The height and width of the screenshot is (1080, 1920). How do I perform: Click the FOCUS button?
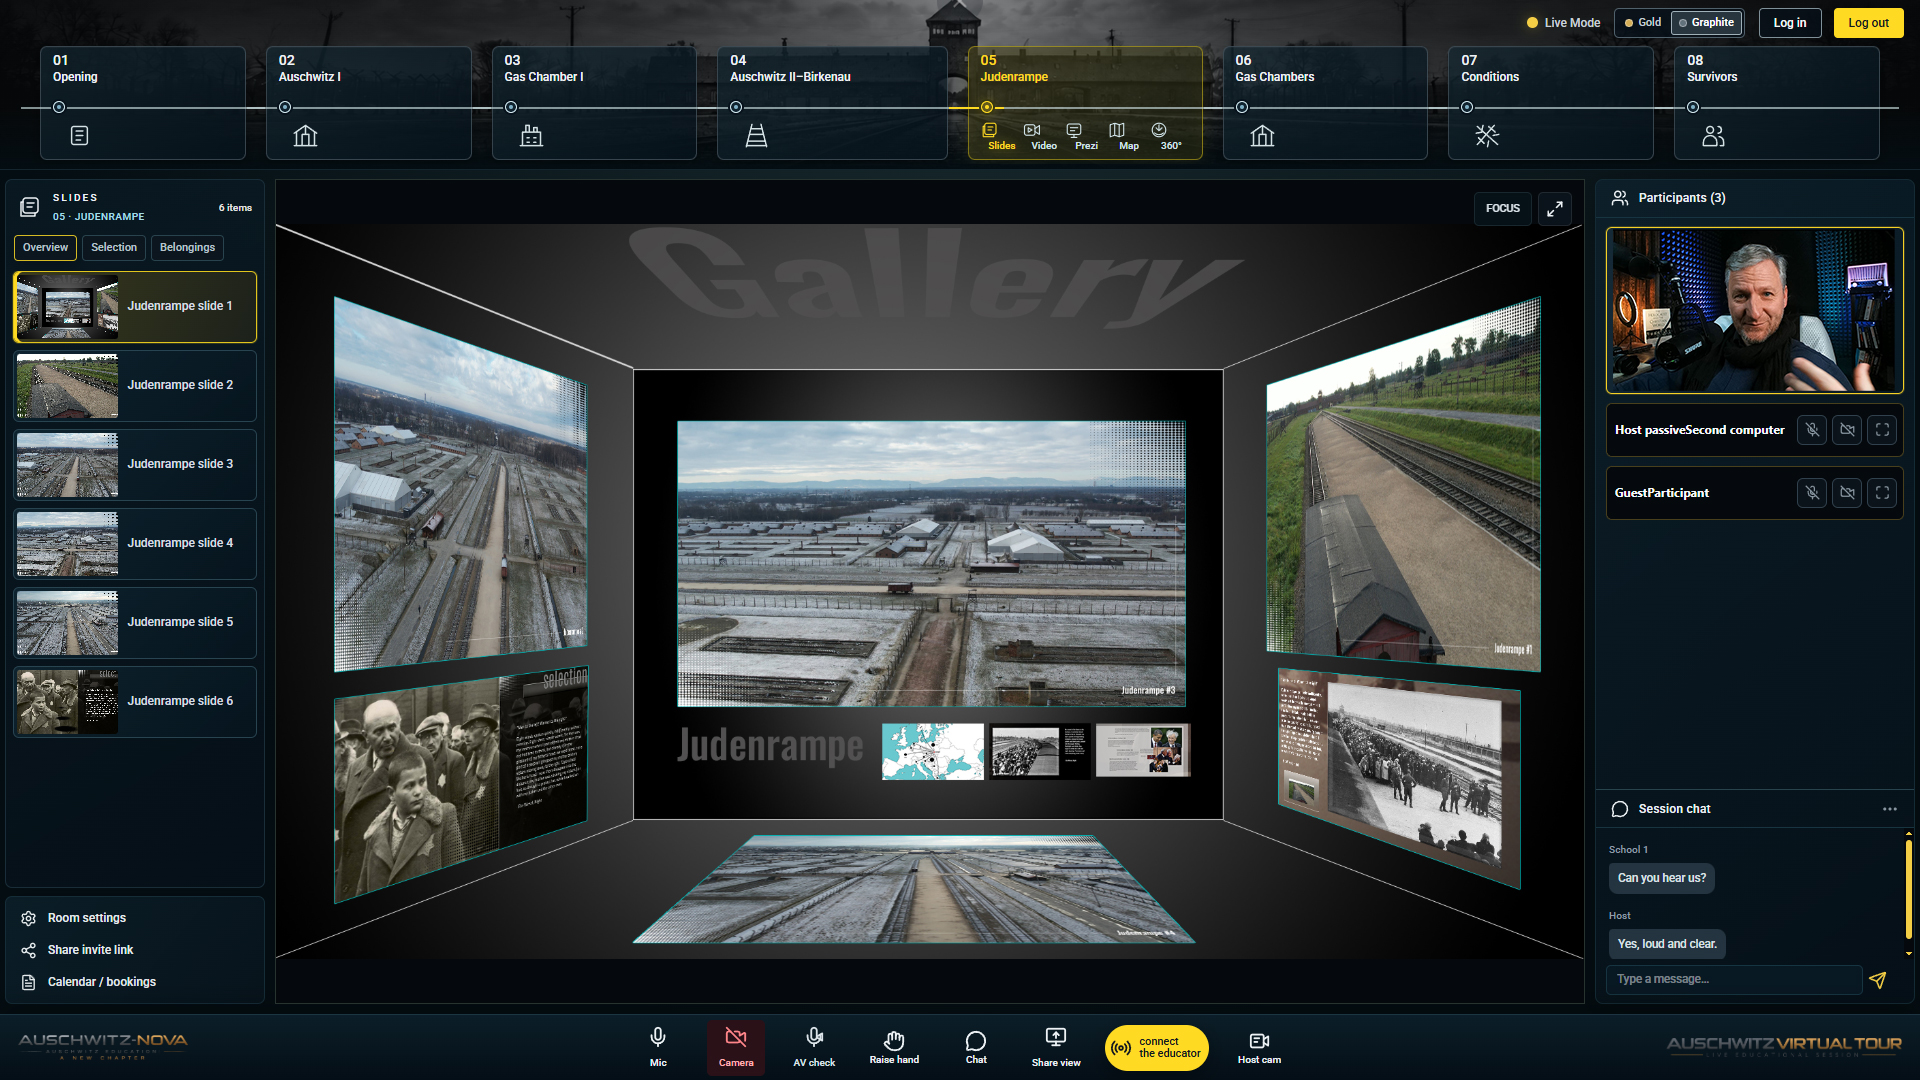1502,209
